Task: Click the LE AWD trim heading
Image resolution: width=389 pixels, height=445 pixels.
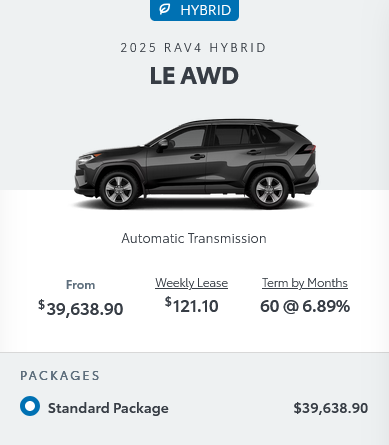Action: click(194, 75)
